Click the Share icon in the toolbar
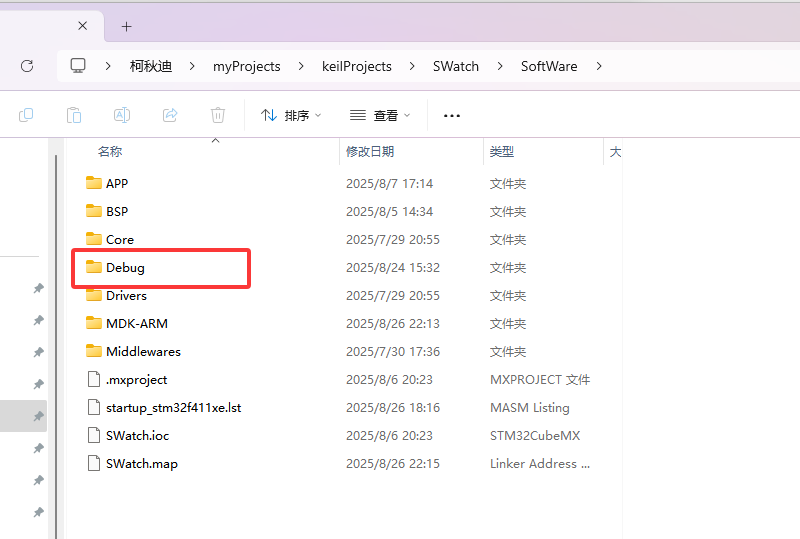This screenshot has width=800, height=539. point(170,115)
